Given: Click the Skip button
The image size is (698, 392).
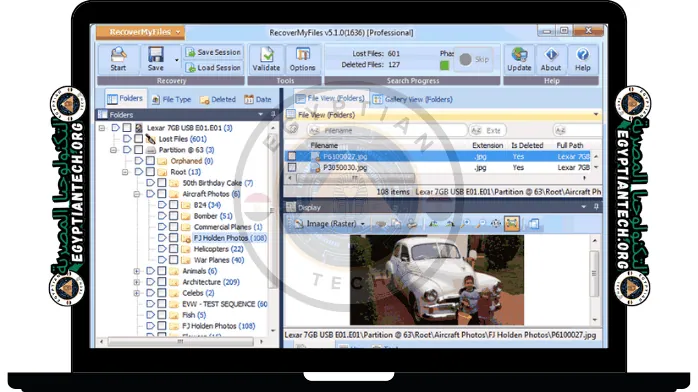Looking at the screenshot, I should (475, 59).
